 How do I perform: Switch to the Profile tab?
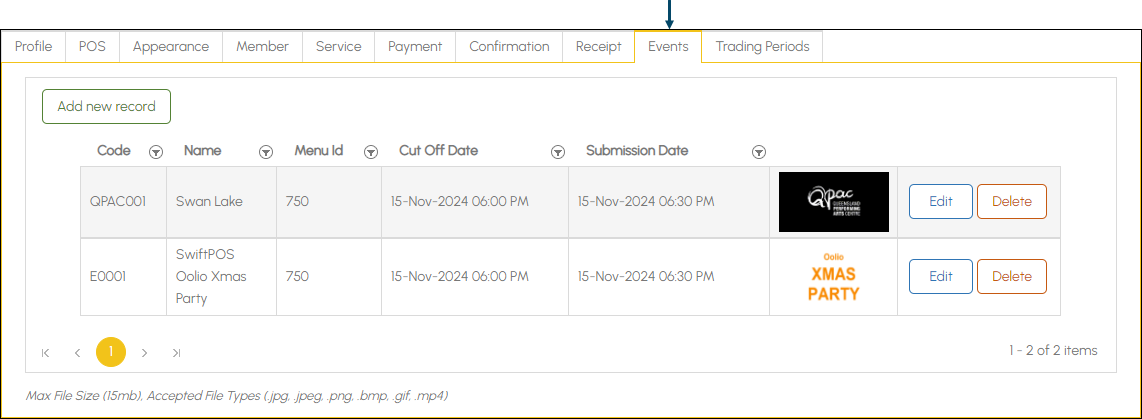(34, 47)
